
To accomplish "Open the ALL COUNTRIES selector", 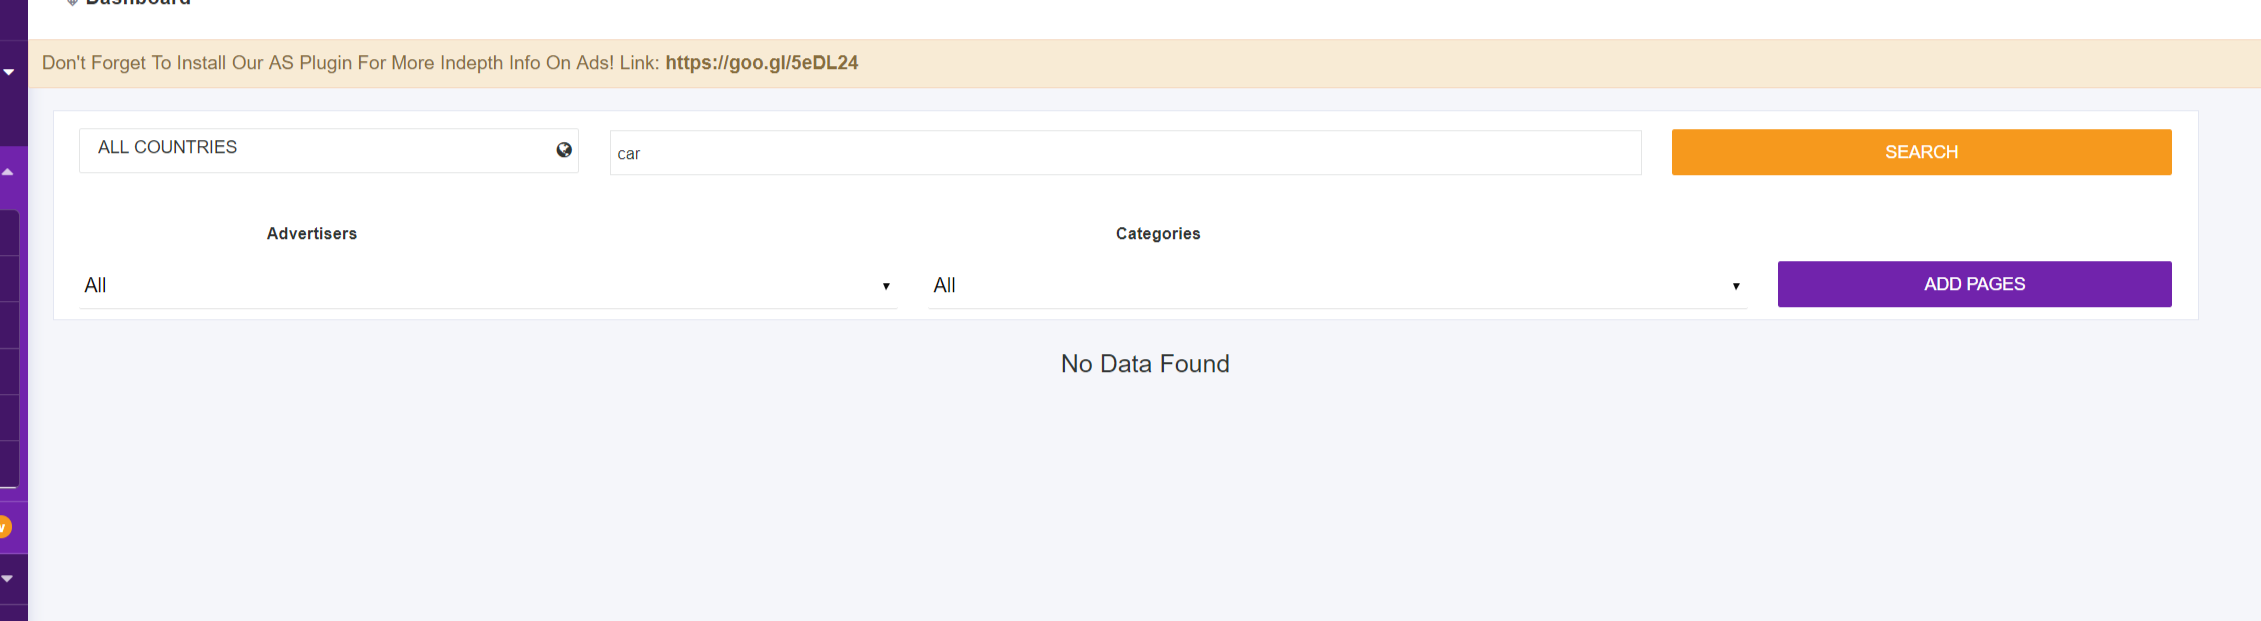I will point(329,150).
